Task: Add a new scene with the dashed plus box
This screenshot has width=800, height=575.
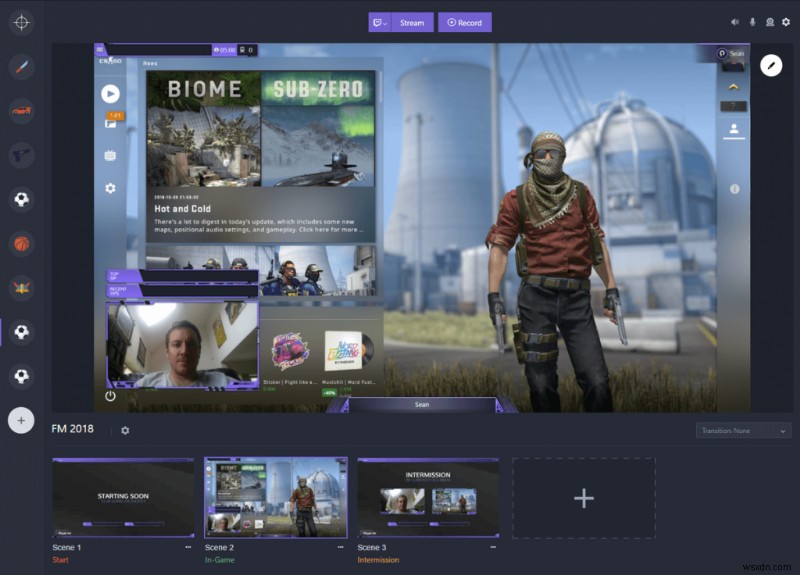Action: tap(584, 498)
